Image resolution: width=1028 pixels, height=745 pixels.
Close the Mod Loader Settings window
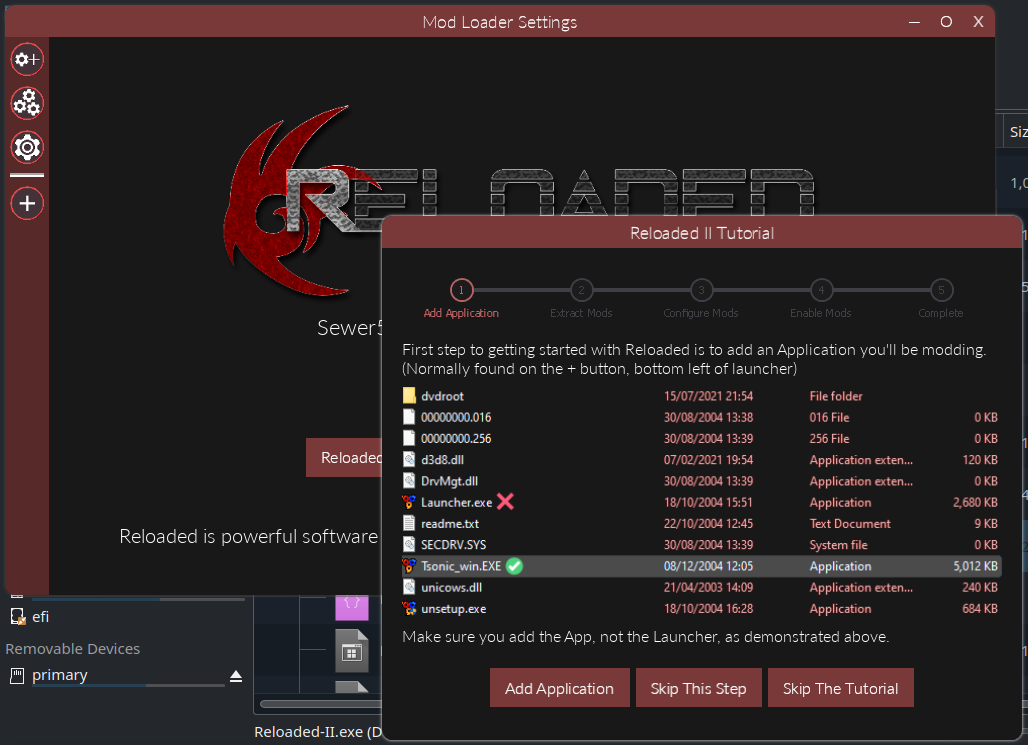[x=978, y=22]
